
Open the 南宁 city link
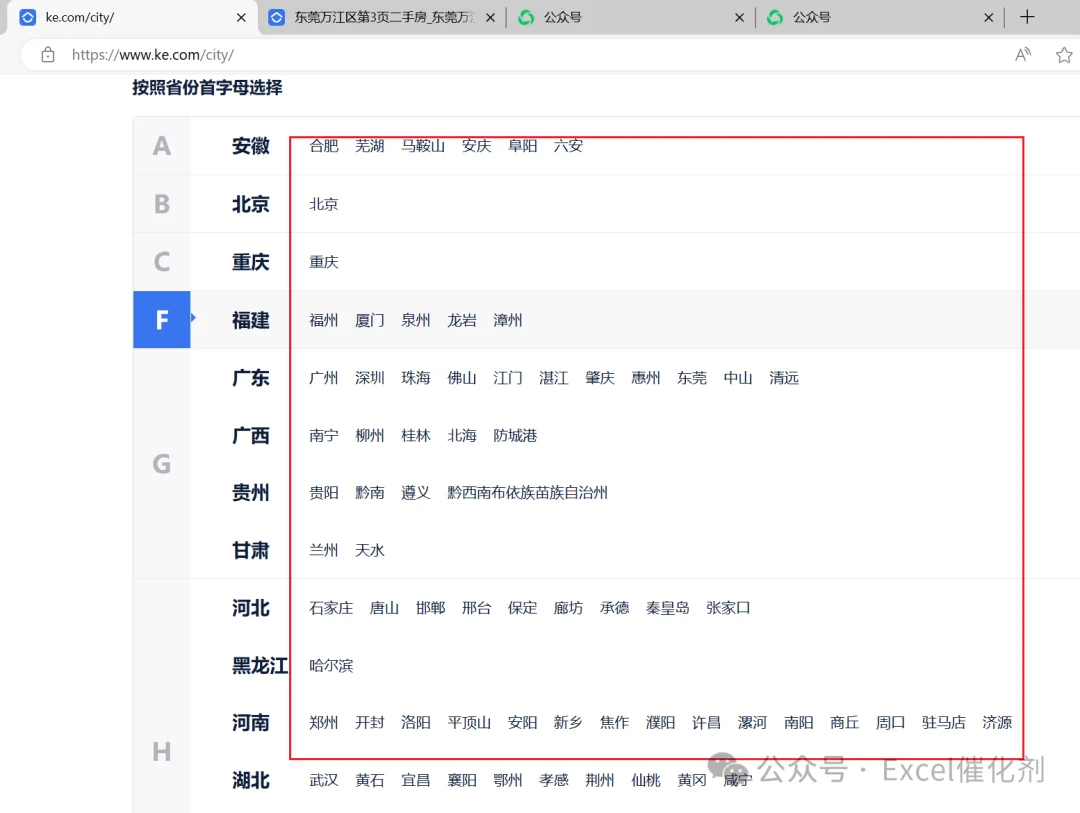(324, 435)
